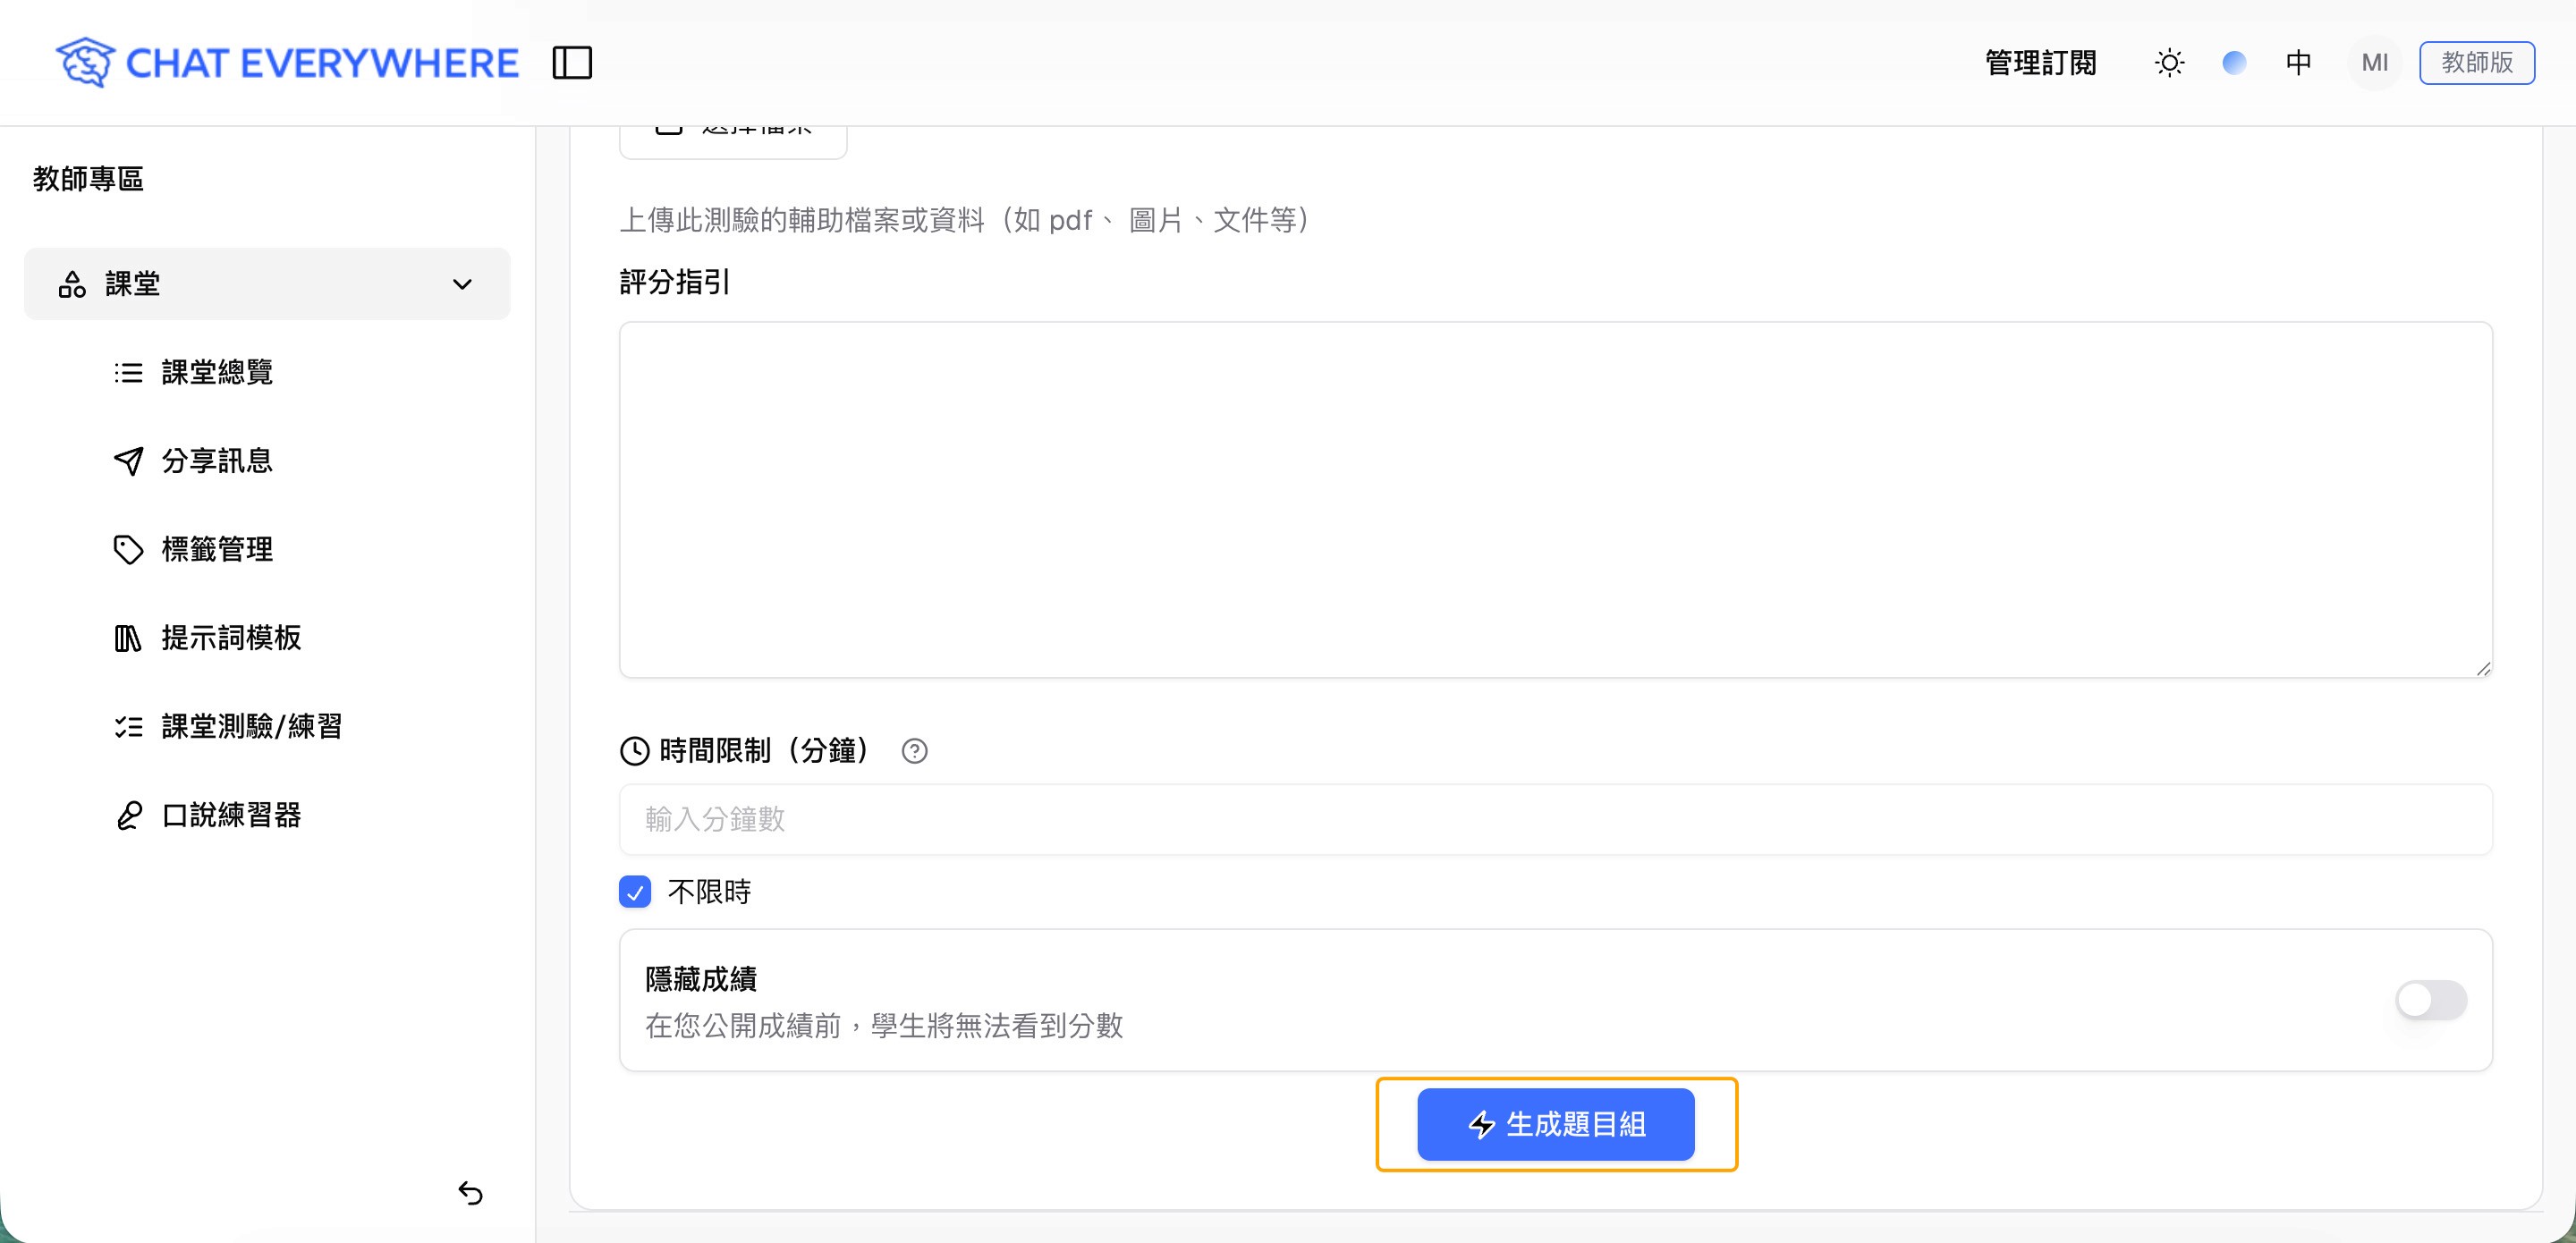Open 口說練習器 via its icon
The height and width of the screenshot is (1243, 2576).
(130, 815)
